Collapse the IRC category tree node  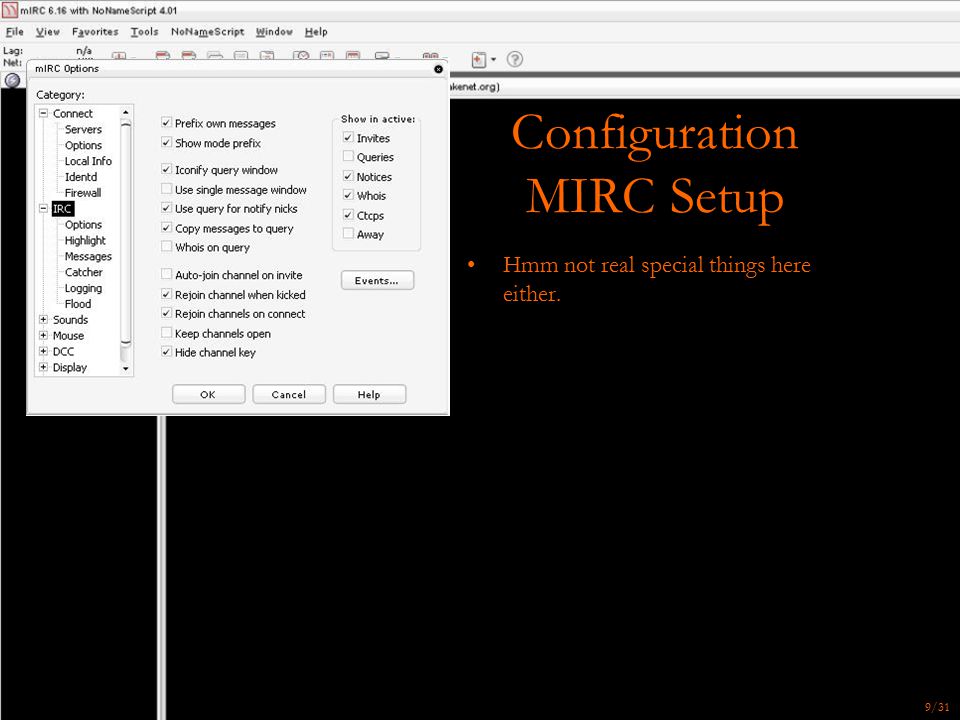(x=43, y=209)
